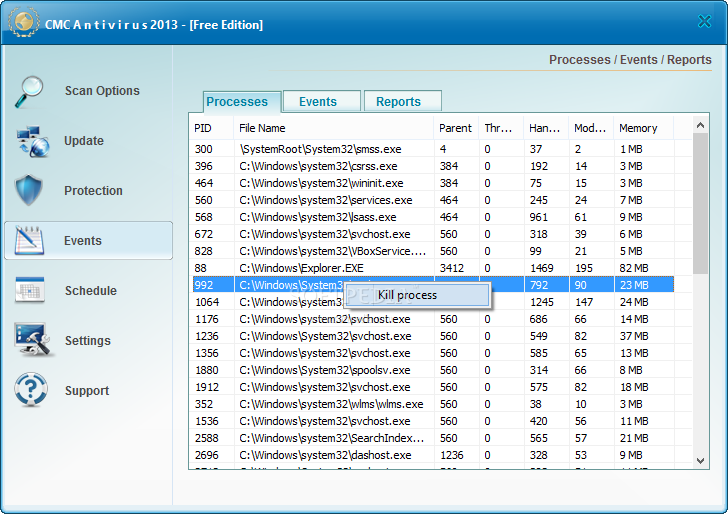The width and height of the screenshot is (728, 514).
Task: Sort by the PID column header
Action: coord(211,128)
